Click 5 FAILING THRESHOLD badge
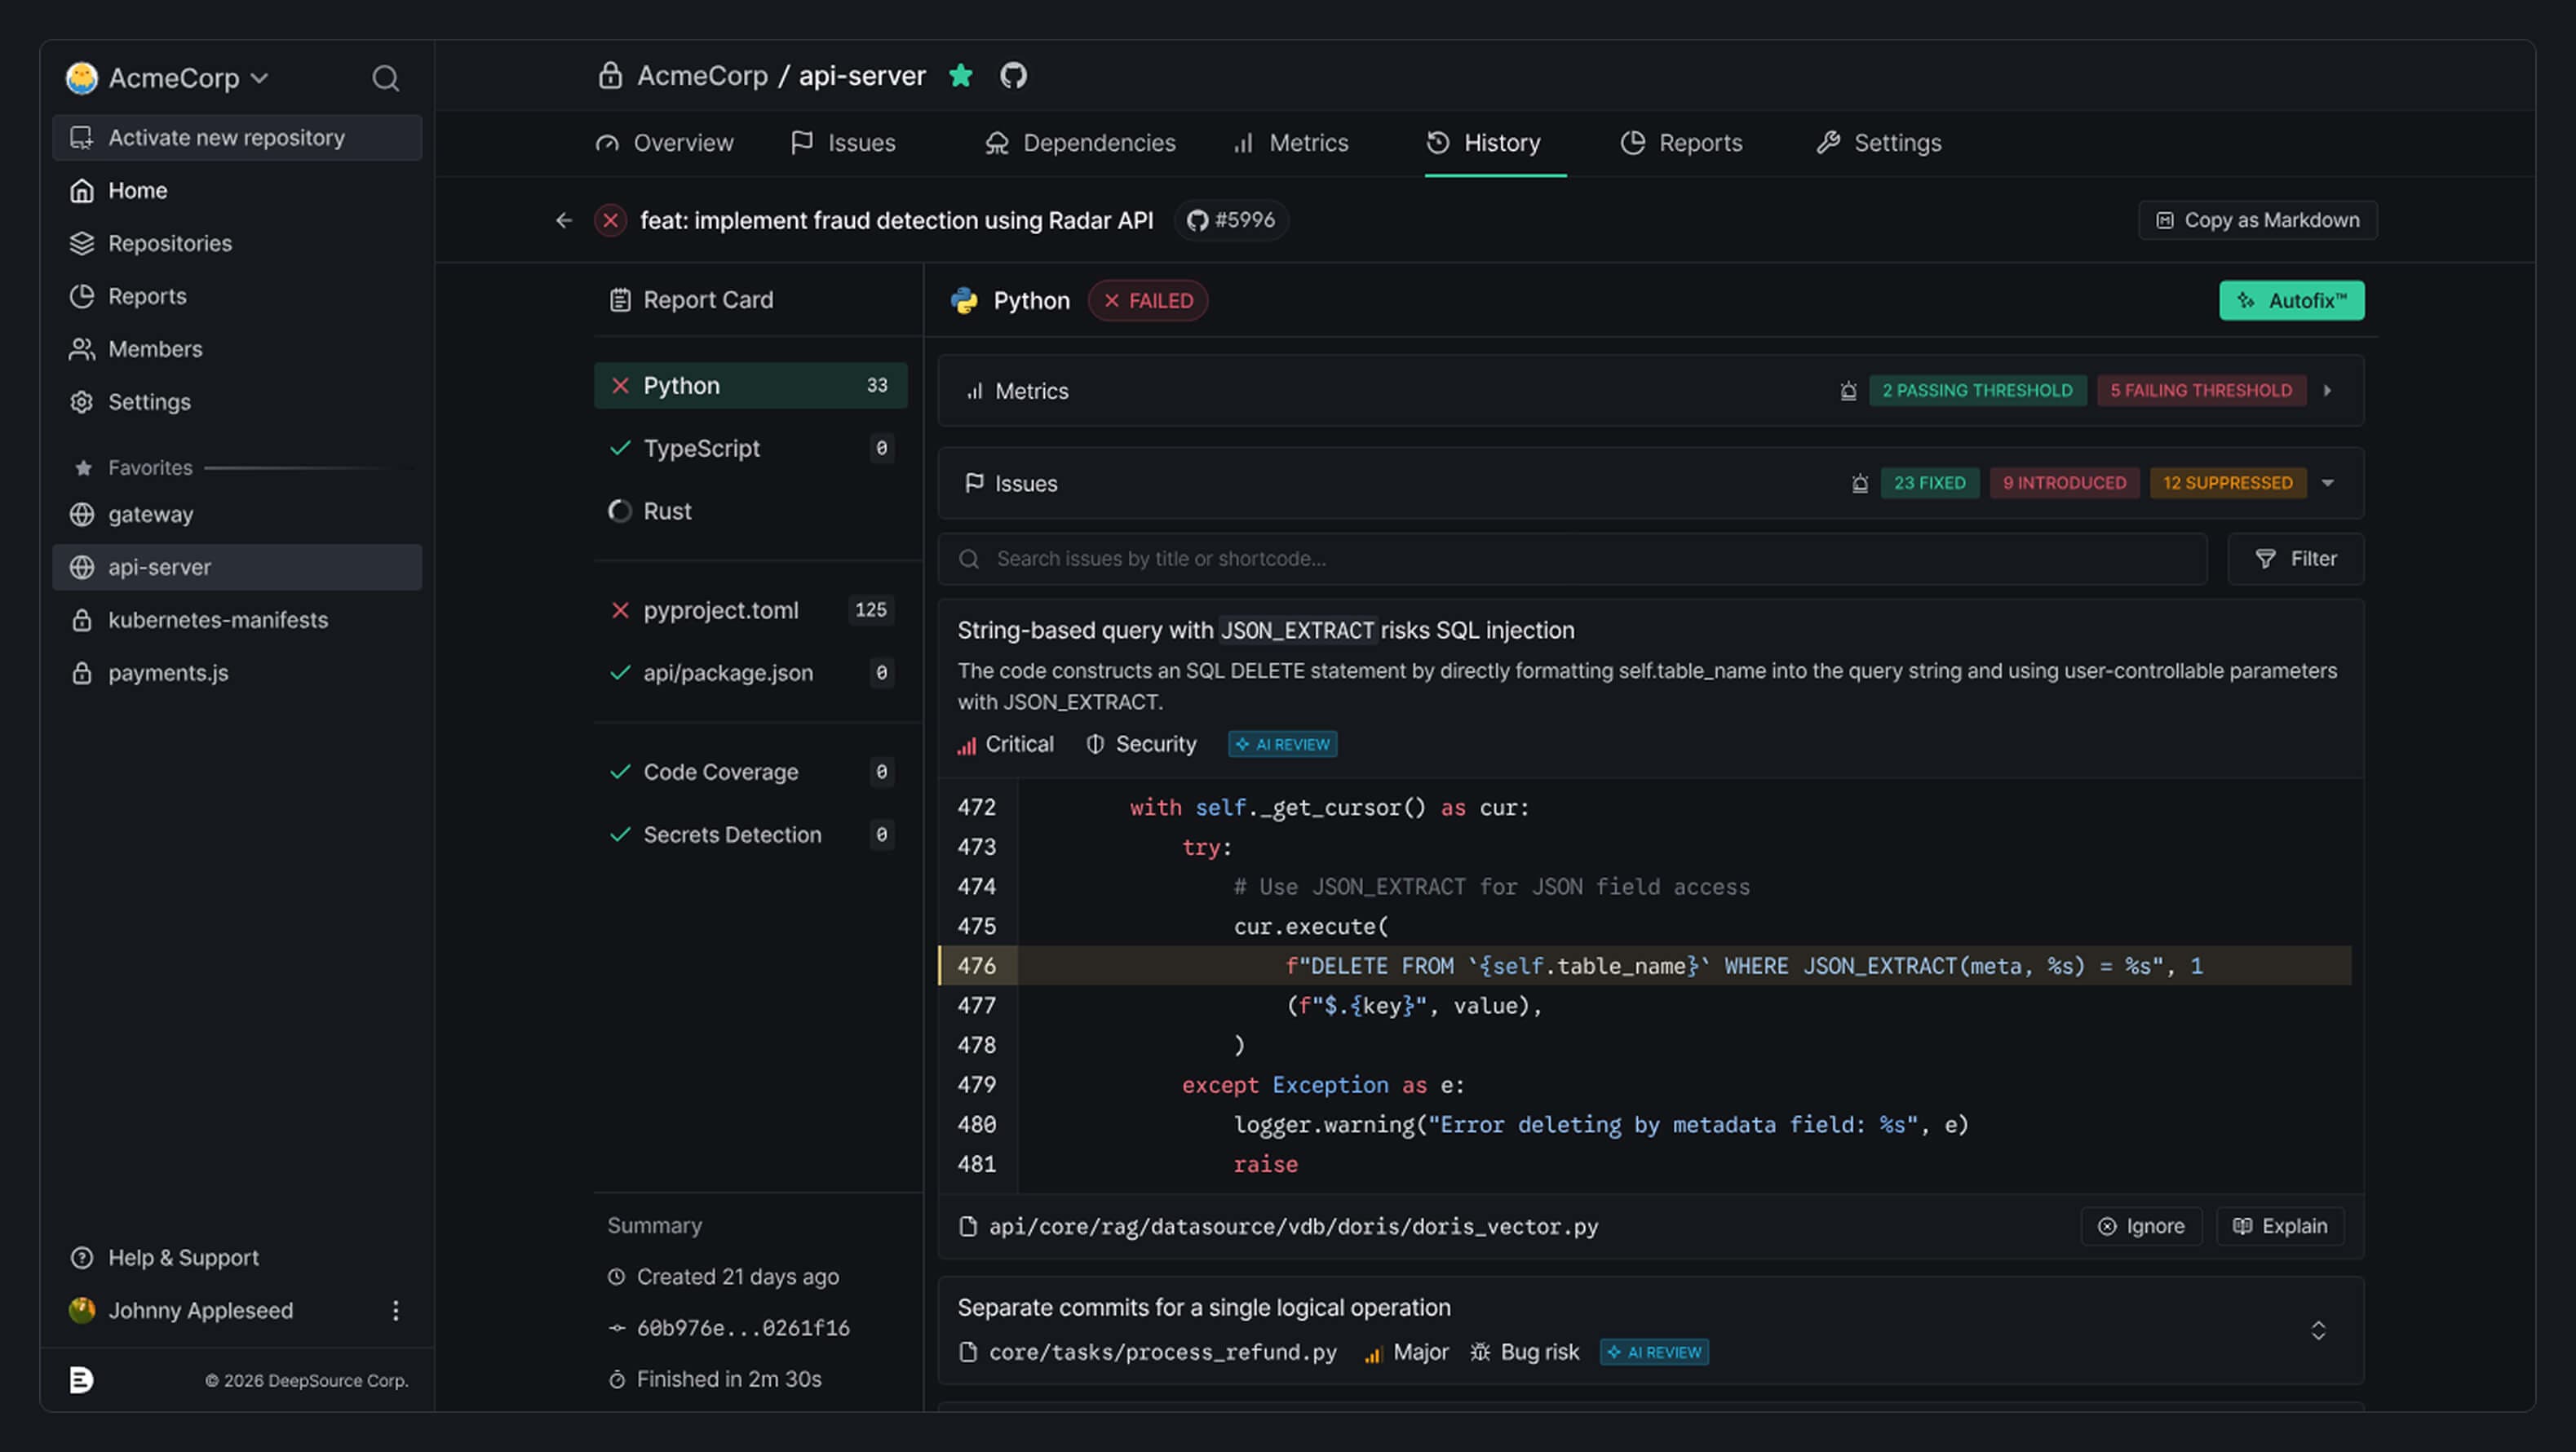2576x1452 pixels. pos(2201,391)
